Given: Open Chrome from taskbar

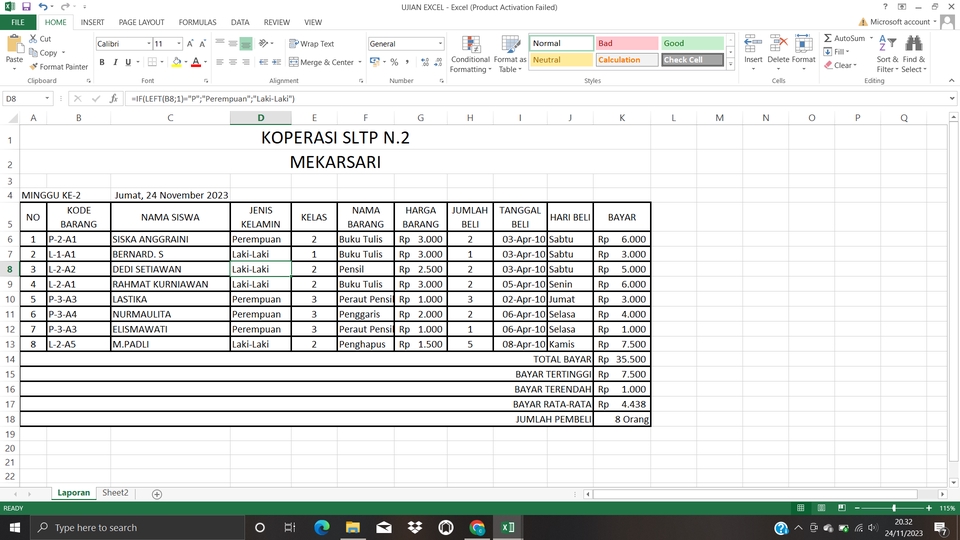Looking at the screenshot, I should 477,527.
